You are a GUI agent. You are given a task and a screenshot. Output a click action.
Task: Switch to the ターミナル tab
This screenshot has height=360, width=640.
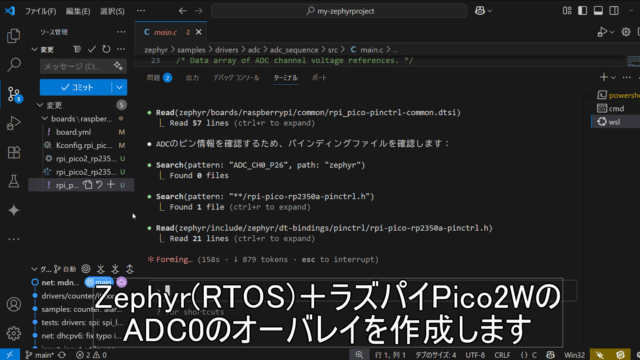point(285,78)
